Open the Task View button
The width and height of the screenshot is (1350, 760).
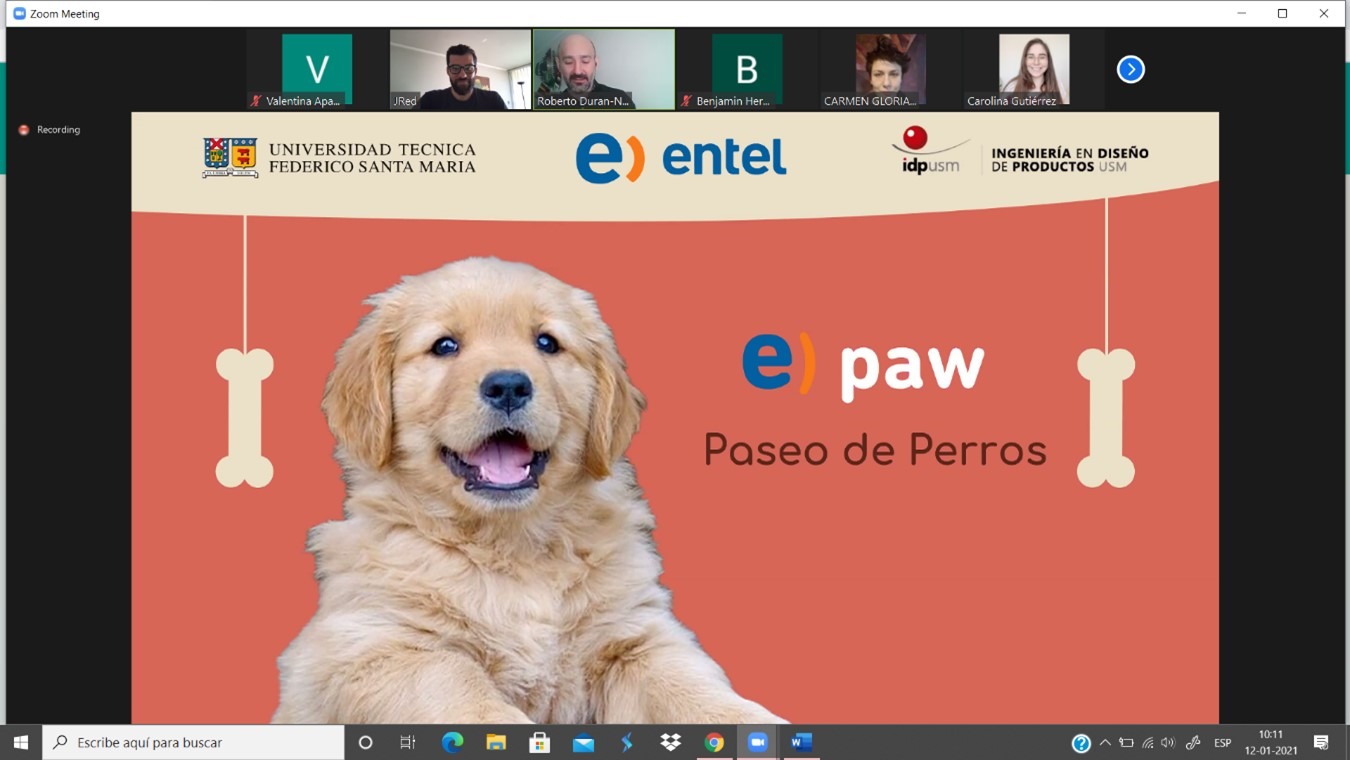(408, 742)
